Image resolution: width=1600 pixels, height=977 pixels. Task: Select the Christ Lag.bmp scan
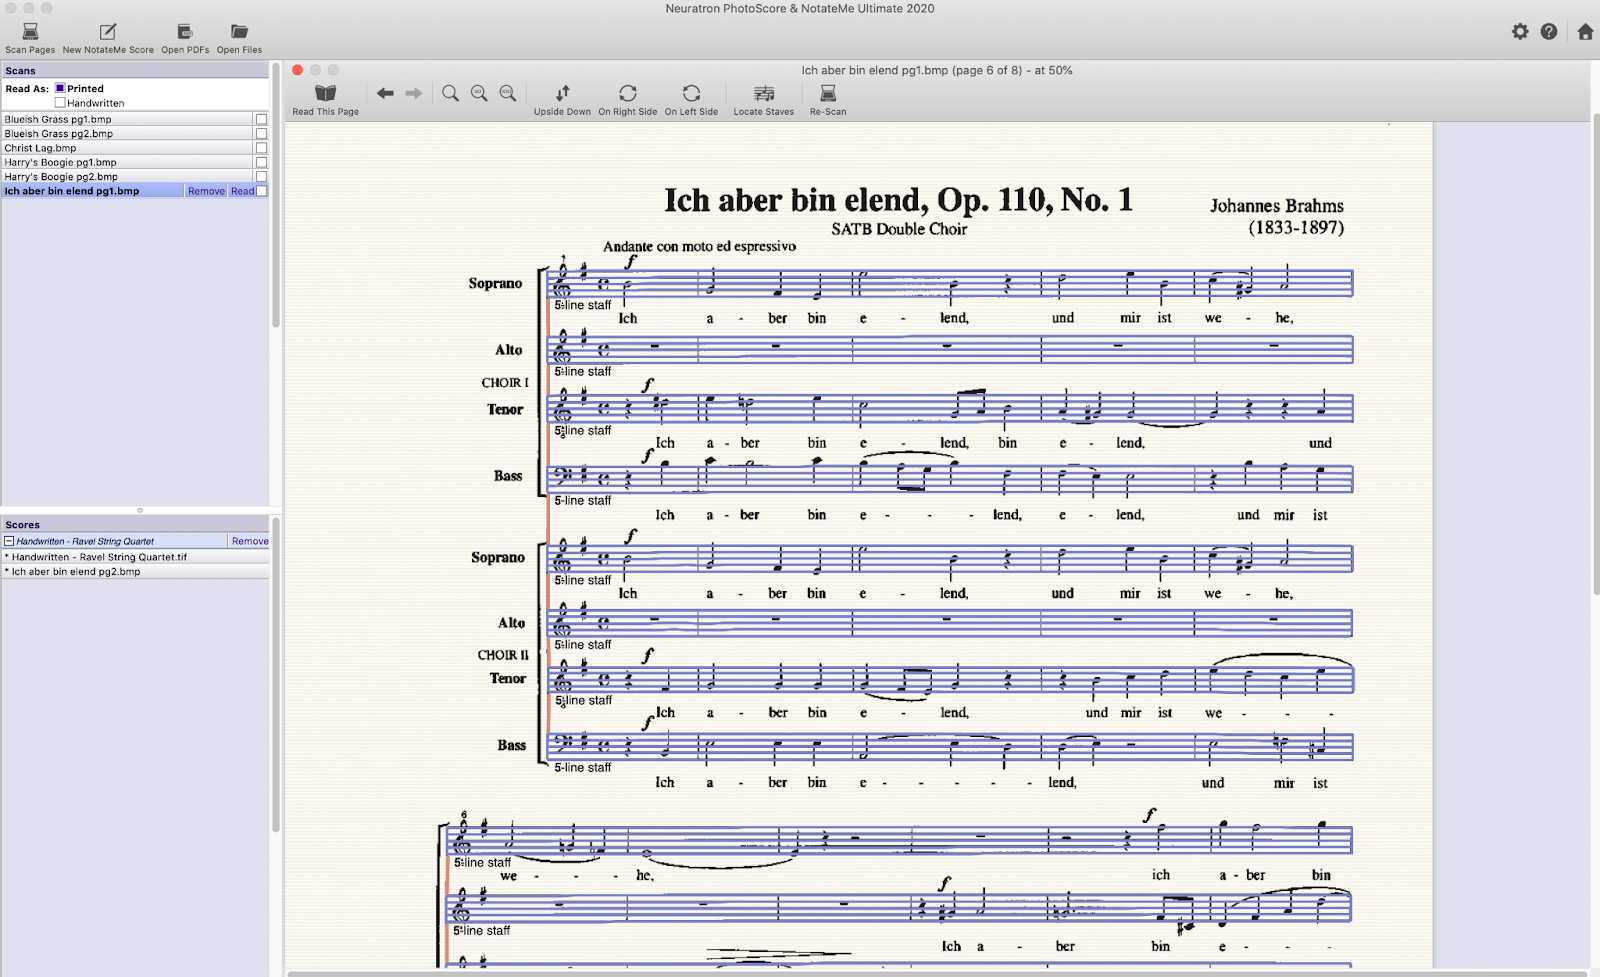(127, 148)
